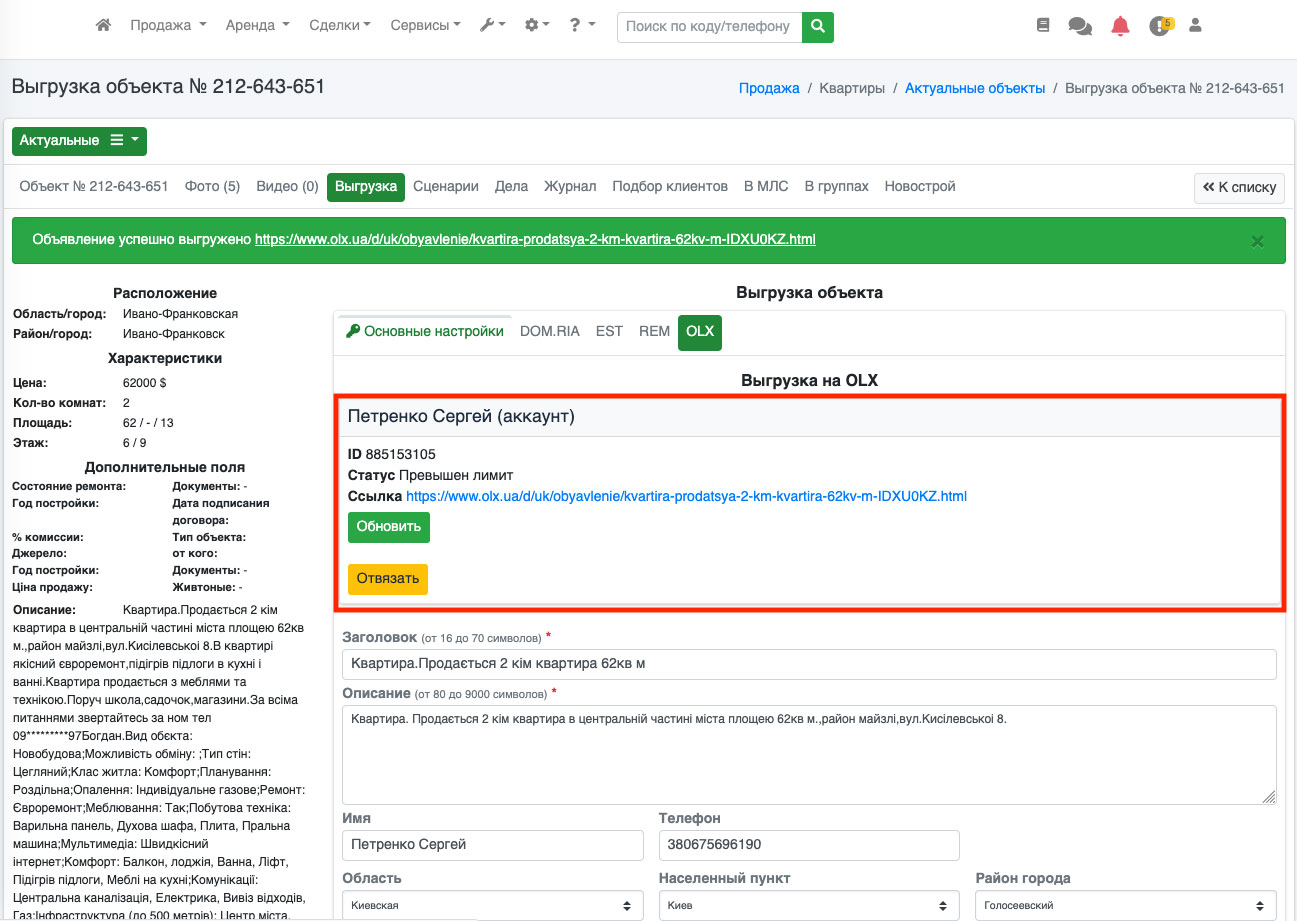1297x921 pixels.
Task: Open the wrench tools menu
Action: pyautogui.click(x=492, y=26)
